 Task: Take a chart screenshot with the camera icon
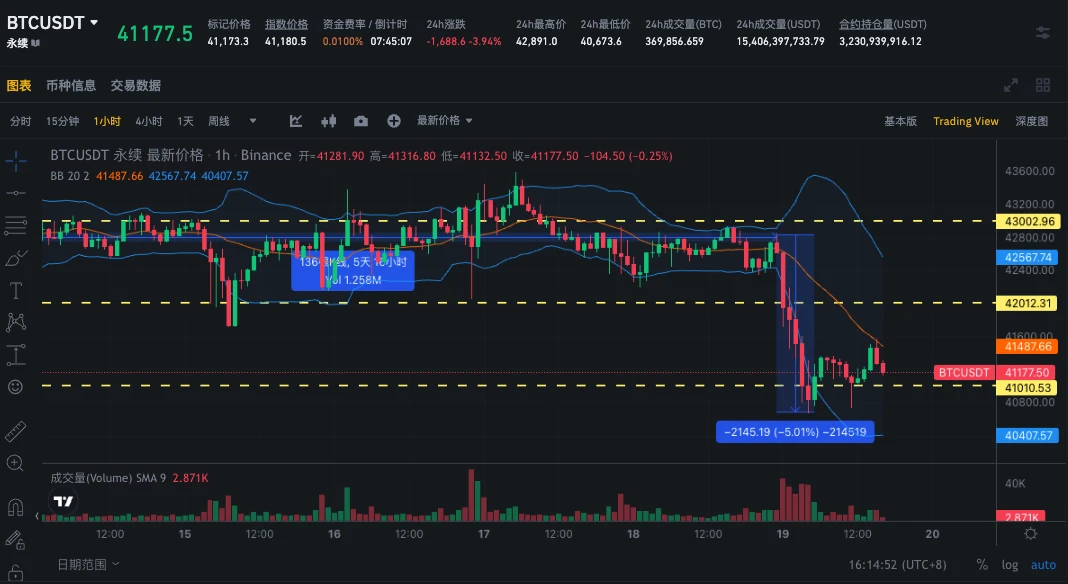360,120
